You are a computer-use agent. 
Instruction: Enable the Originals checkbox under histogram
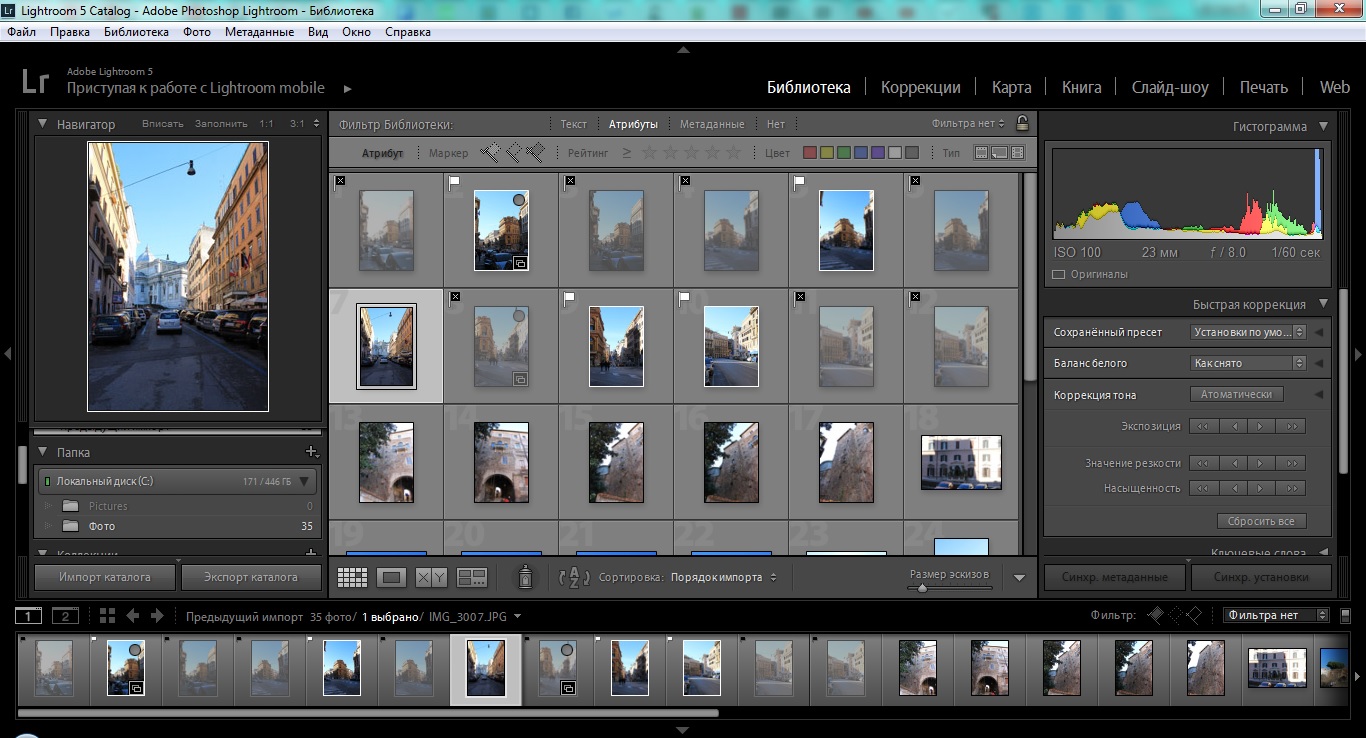[x=1059, y=274]
